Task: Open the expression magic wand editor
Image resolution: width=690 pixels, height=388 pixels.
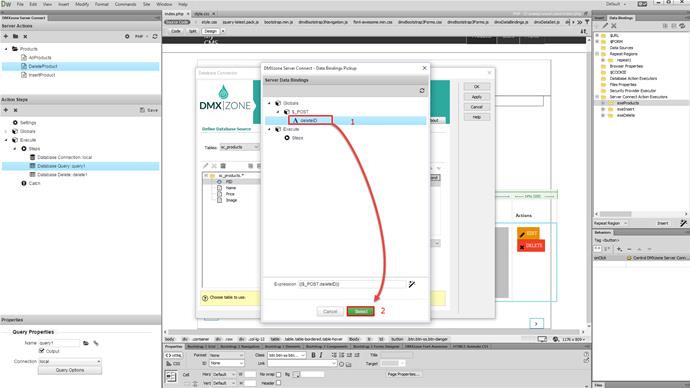Action: pyautogui.click(x=411, y=284)
